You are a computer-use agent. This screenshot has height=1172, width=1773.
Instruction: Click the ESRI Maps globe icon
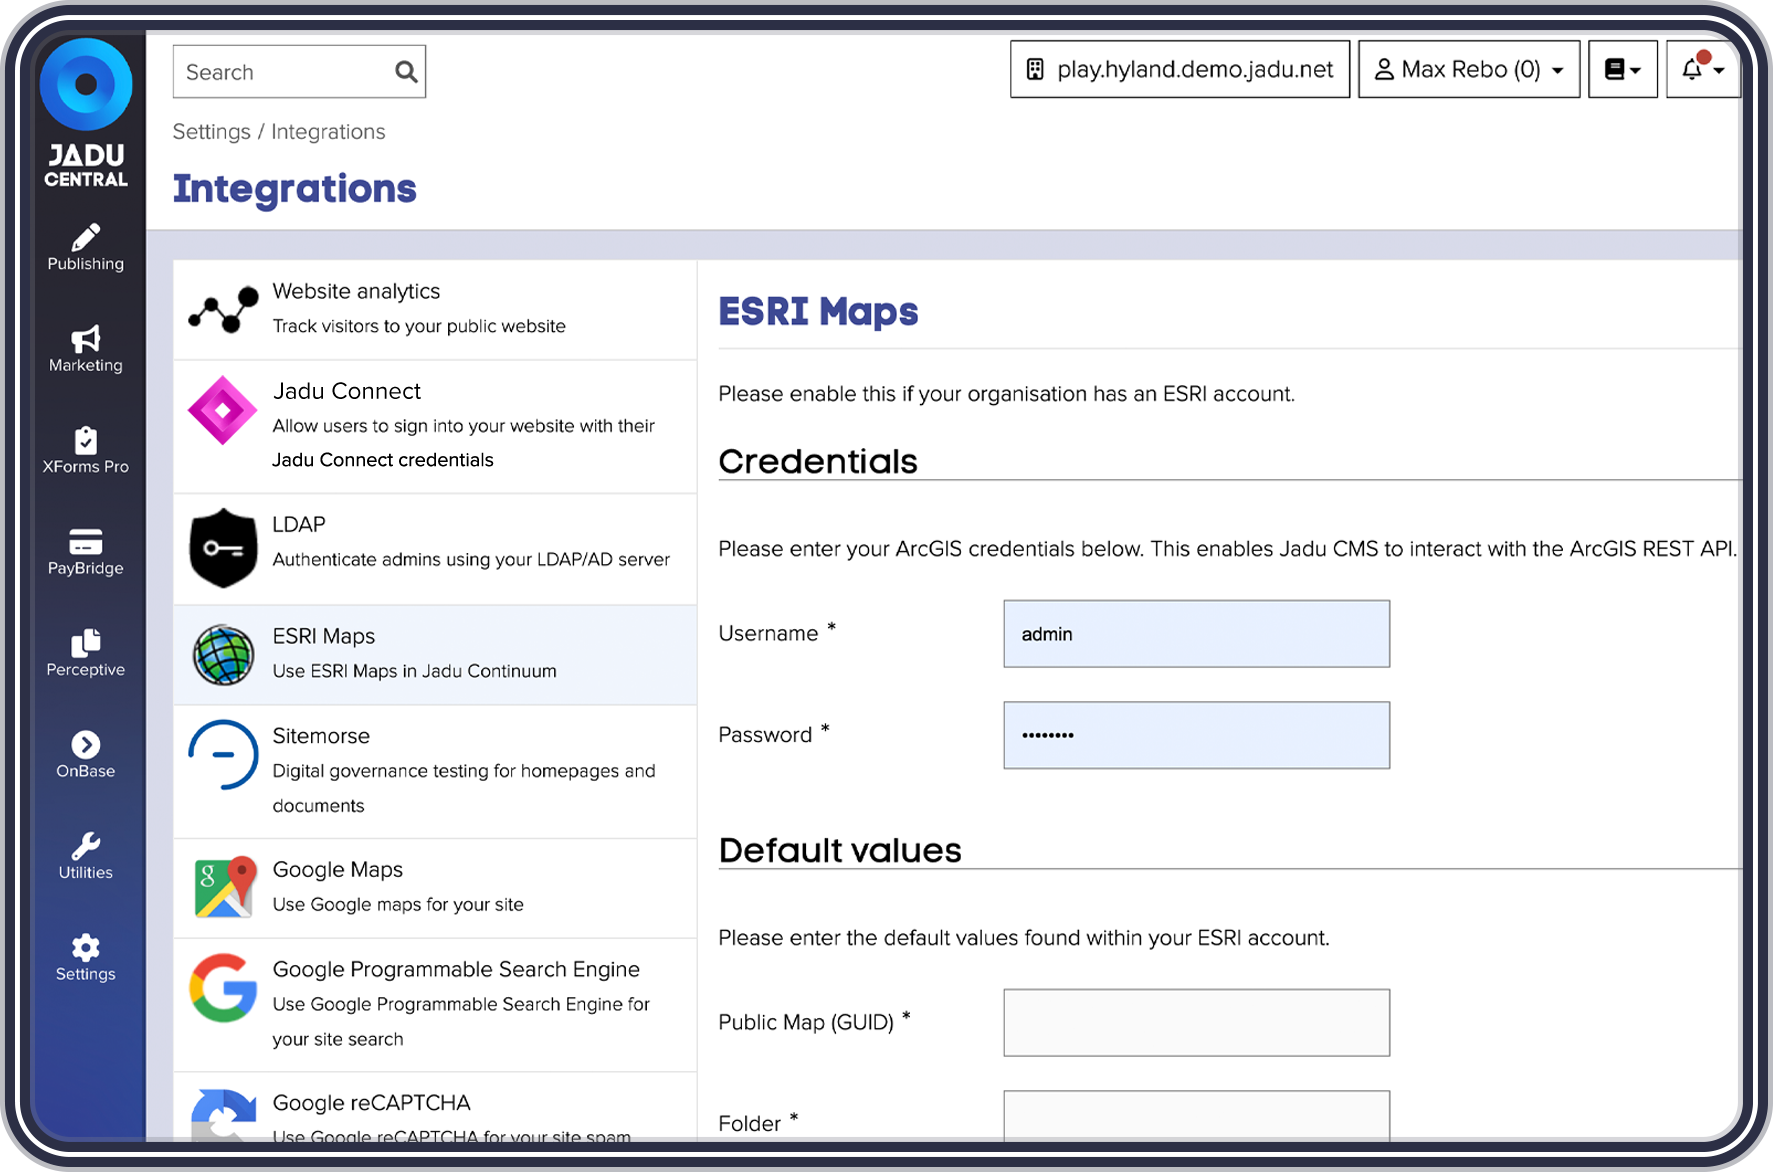tap(223, 655)
